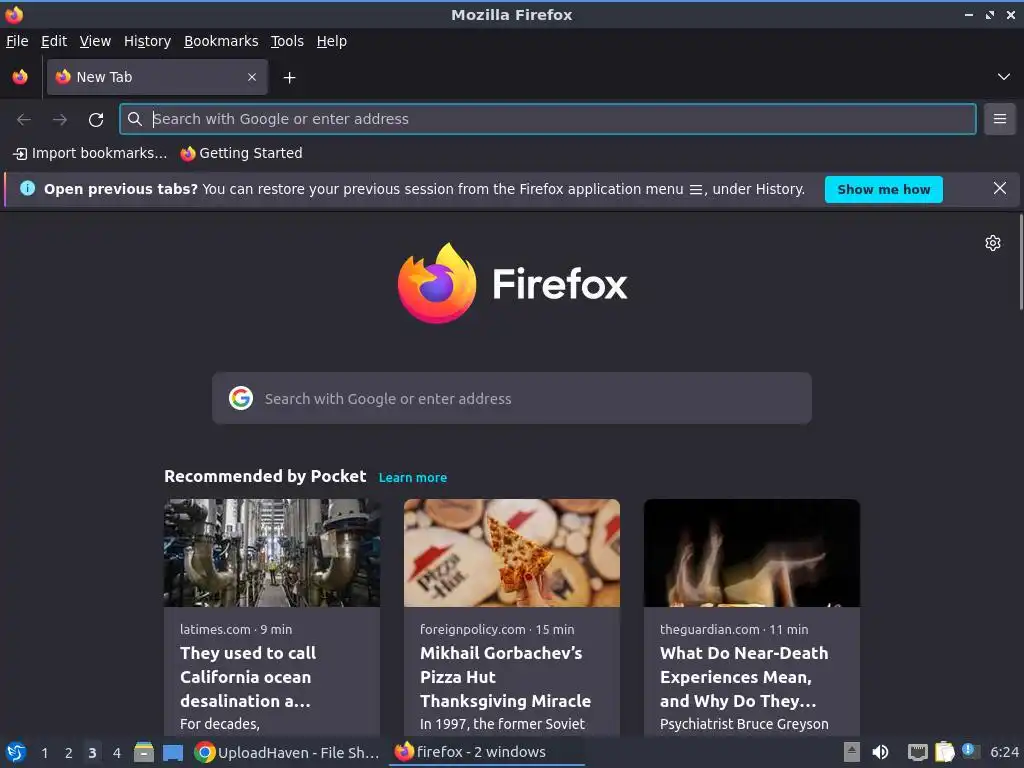Click the show desktop taskbar icon
Screen dimensions: 1024x768
172,753
